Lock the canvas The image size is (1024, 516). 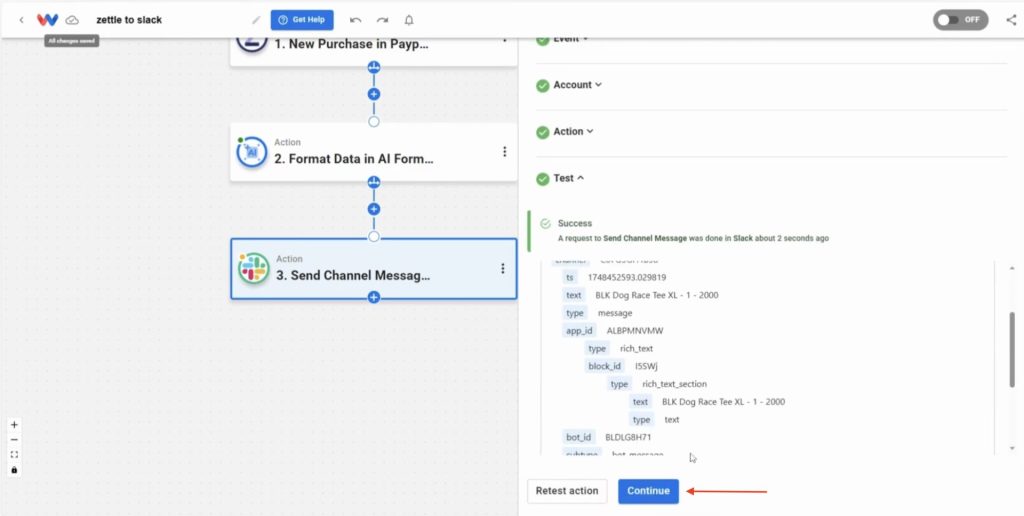point(14,470)
